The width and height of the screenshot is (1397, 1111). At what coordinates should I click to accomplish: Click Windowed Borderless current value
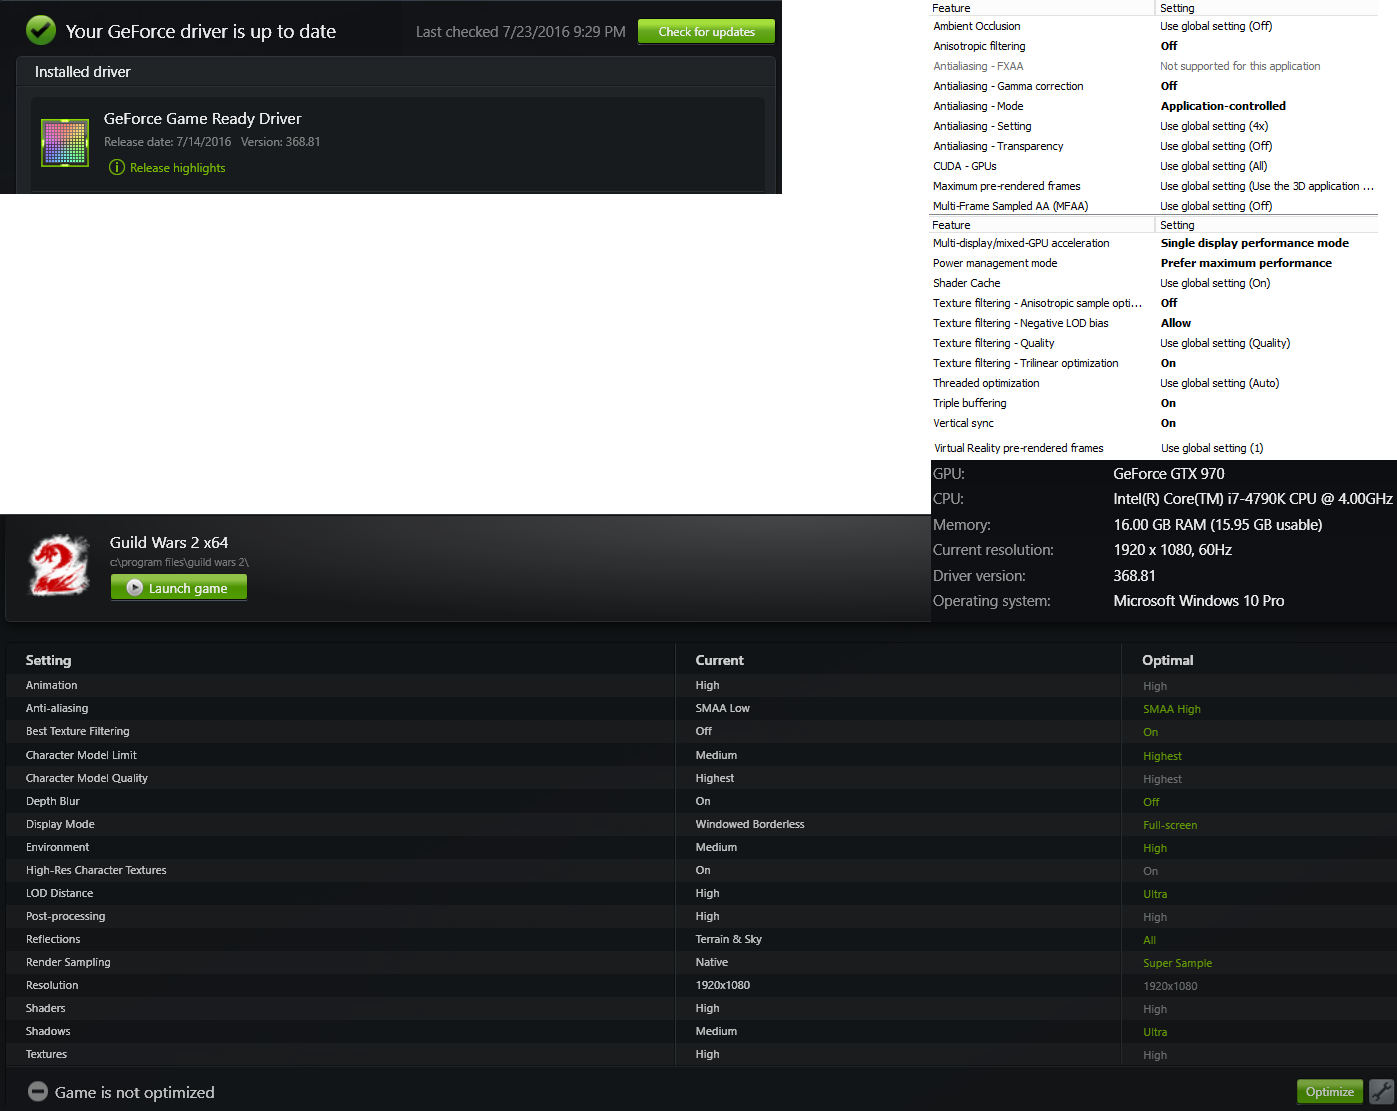click(749, 824)
